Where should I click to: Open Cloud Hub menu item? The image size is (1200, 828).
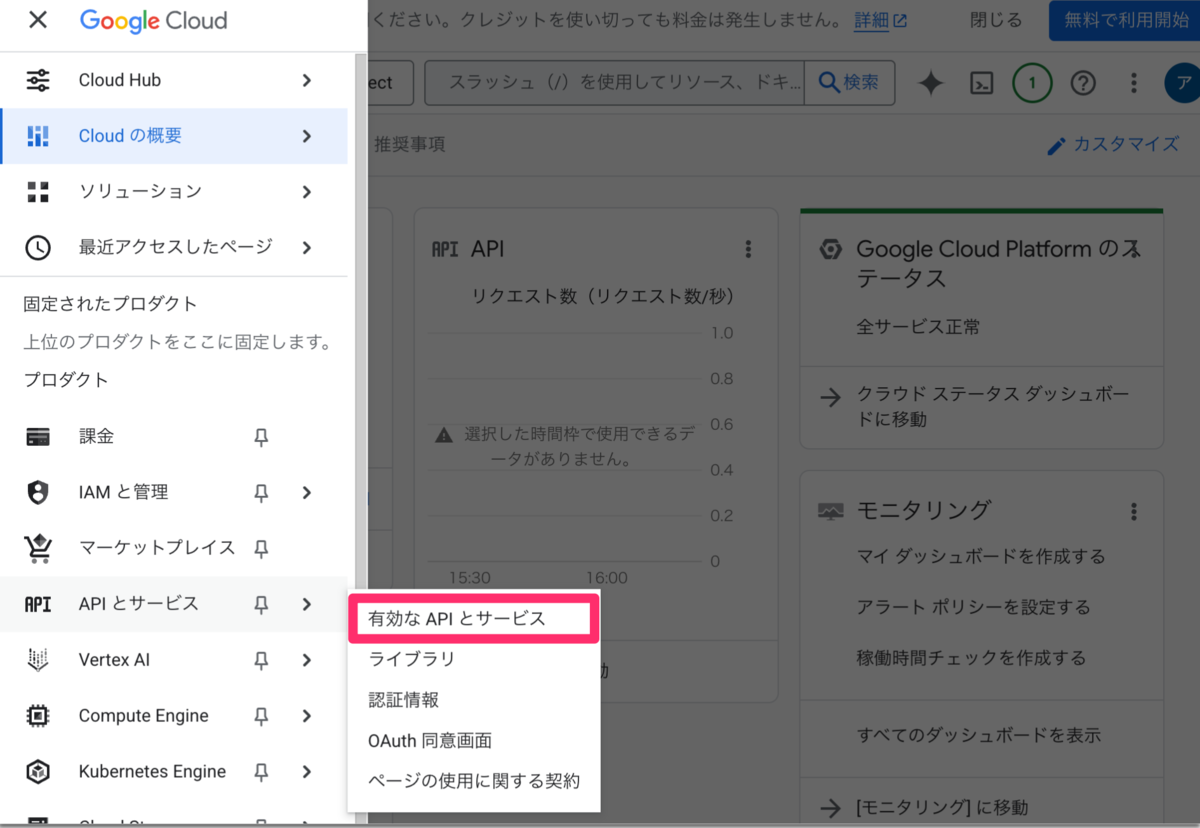click(174, 80)
